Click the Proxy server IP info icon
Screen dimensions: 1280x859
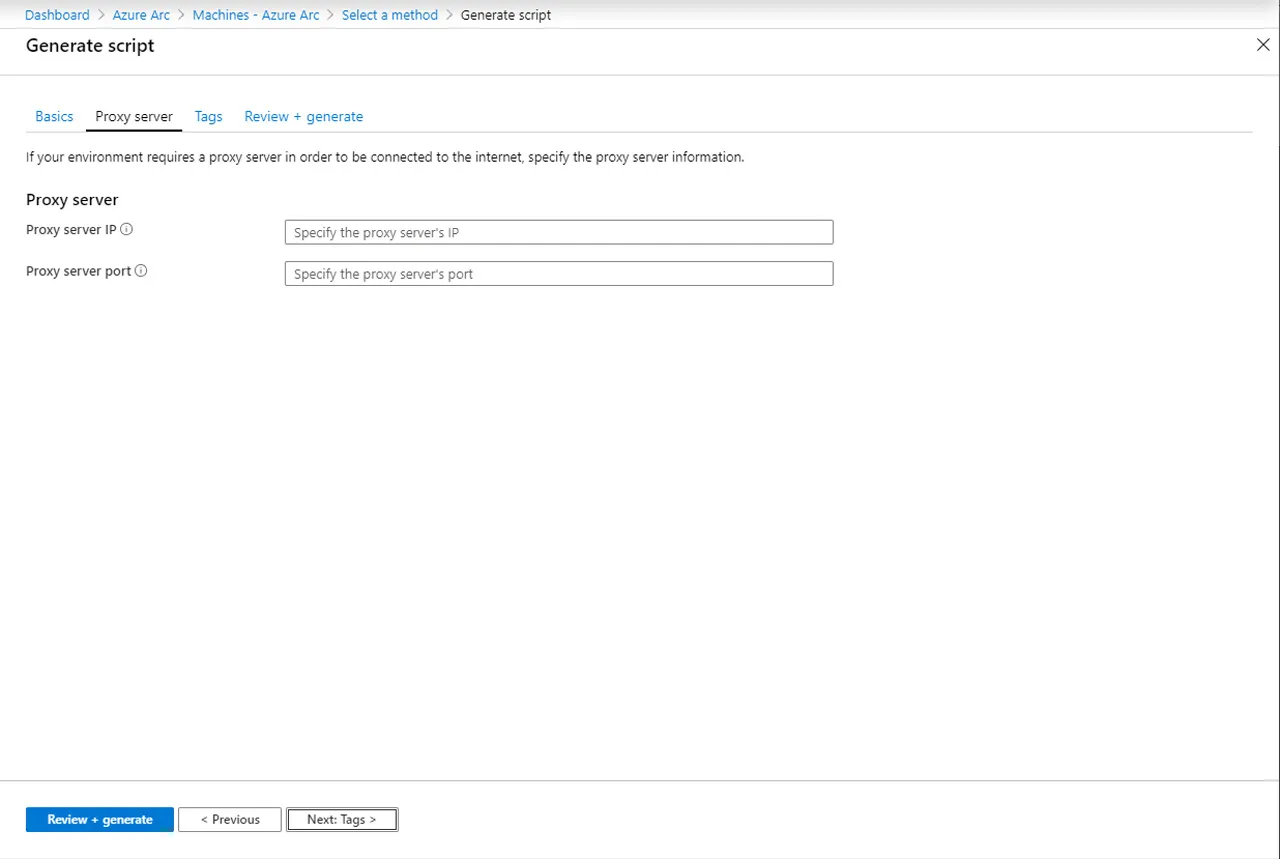[x=127, y=229]
